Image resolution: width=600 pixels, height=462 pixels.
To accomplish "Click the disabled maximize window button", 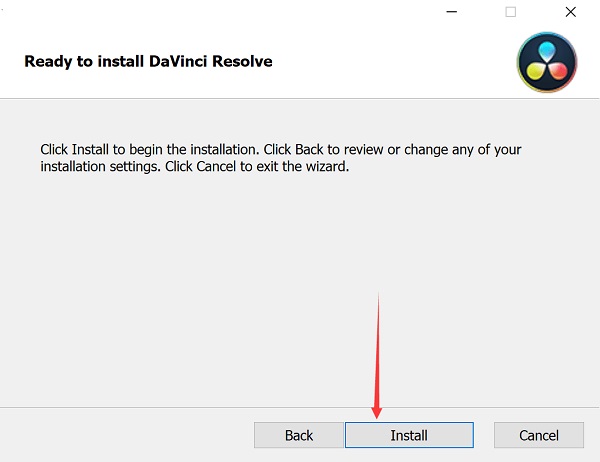I will point(510,12).
